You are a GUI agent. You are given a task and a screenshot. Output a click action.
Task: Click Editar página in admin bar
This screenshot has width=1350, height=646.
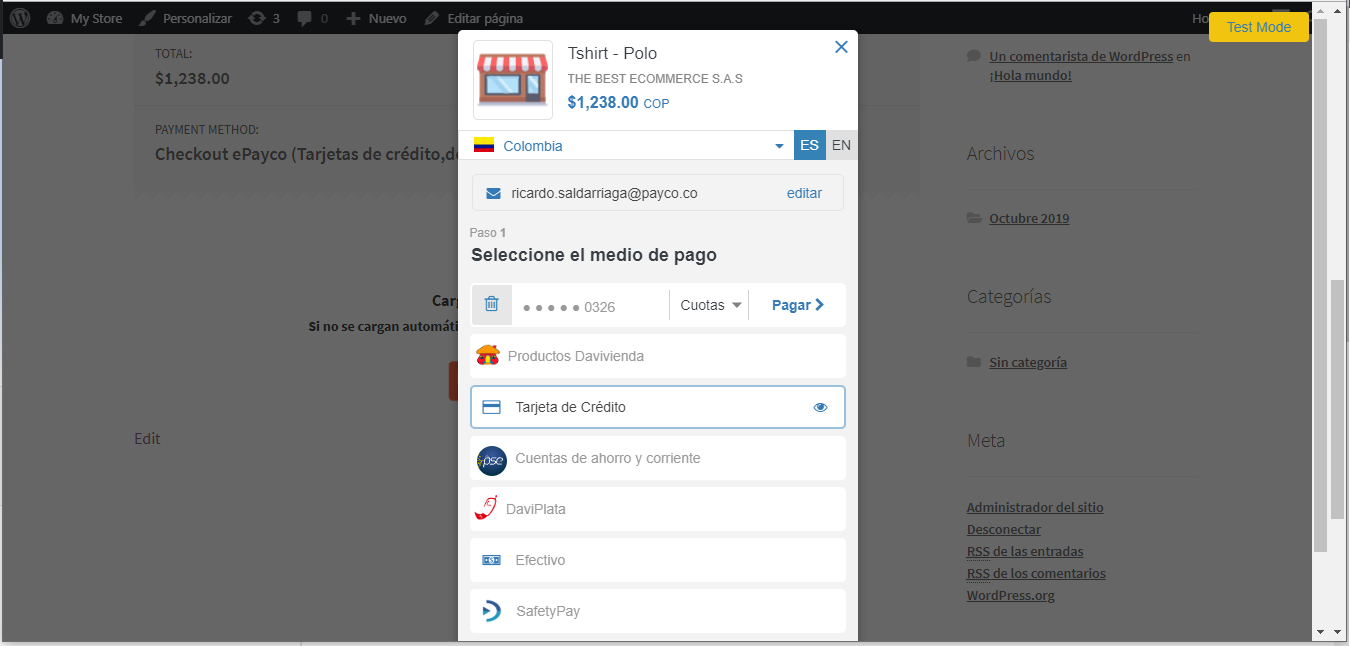click(473, 18)
